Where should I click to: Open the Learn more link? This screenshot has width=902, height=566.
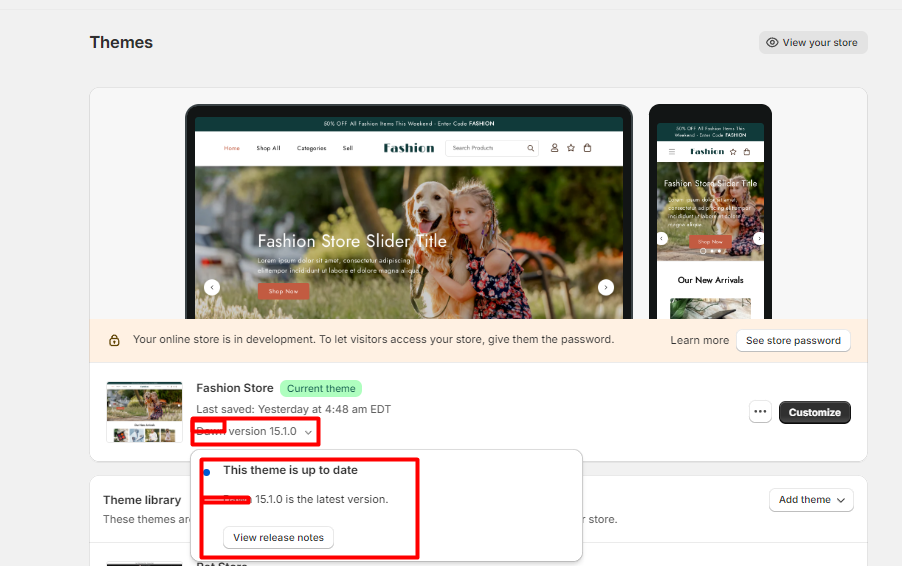pos(700,341)
